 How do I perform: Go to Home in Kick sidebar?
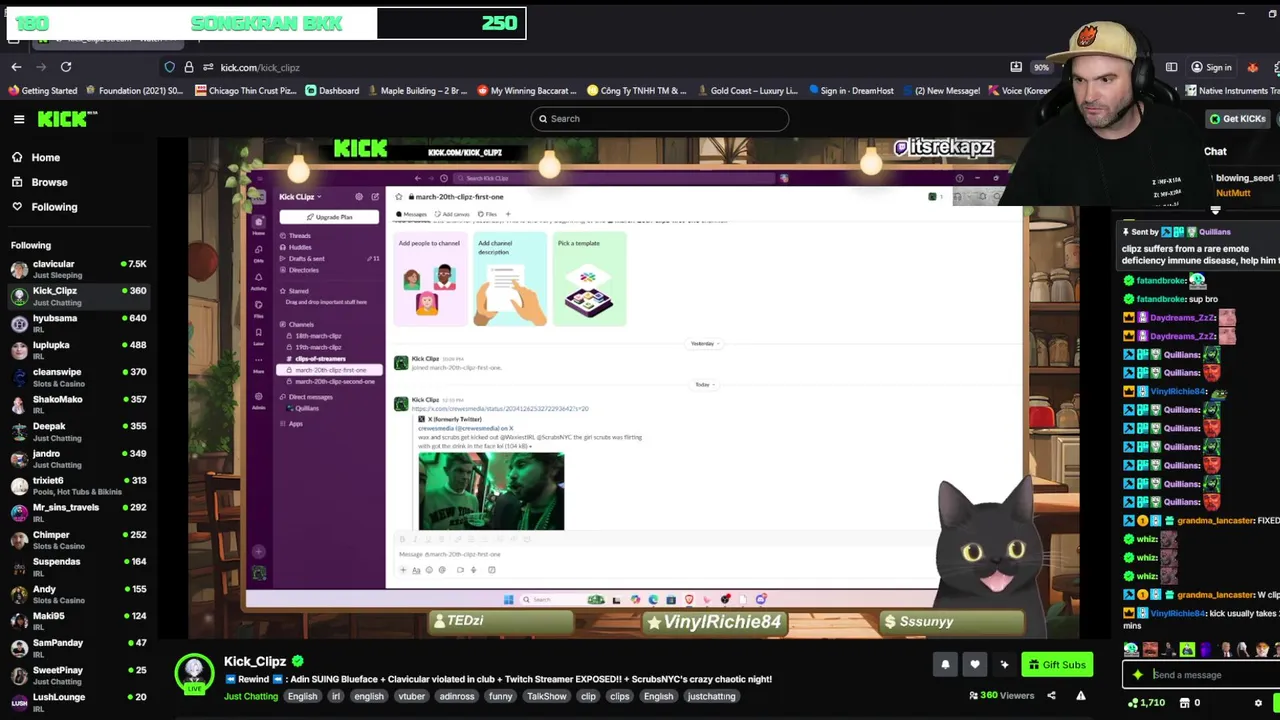45,157
